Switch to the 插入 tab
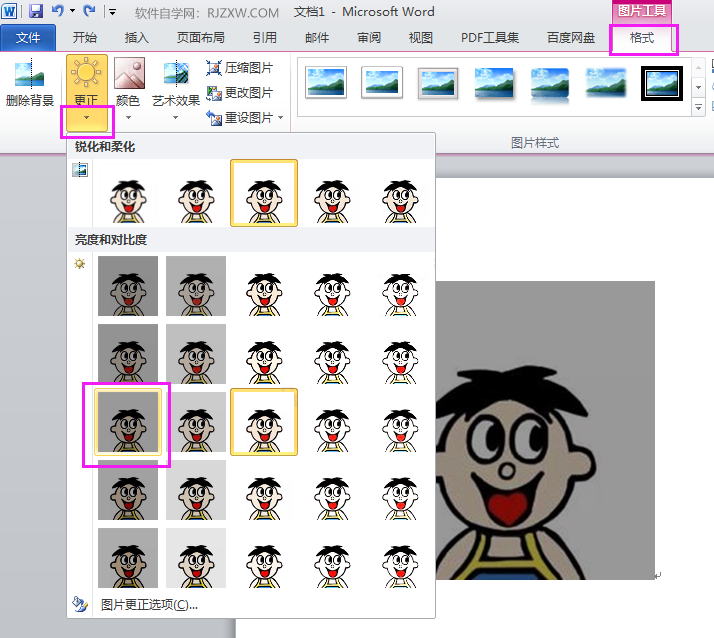This screenshot has width=714, height=638. tap(137, 38)
